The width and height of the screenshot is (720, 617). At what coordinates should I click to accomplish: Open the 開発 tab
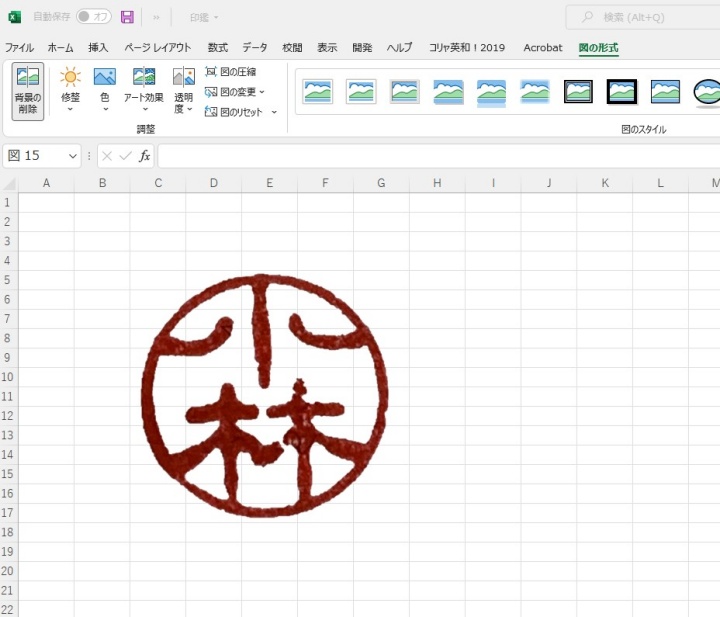point(362,48)
